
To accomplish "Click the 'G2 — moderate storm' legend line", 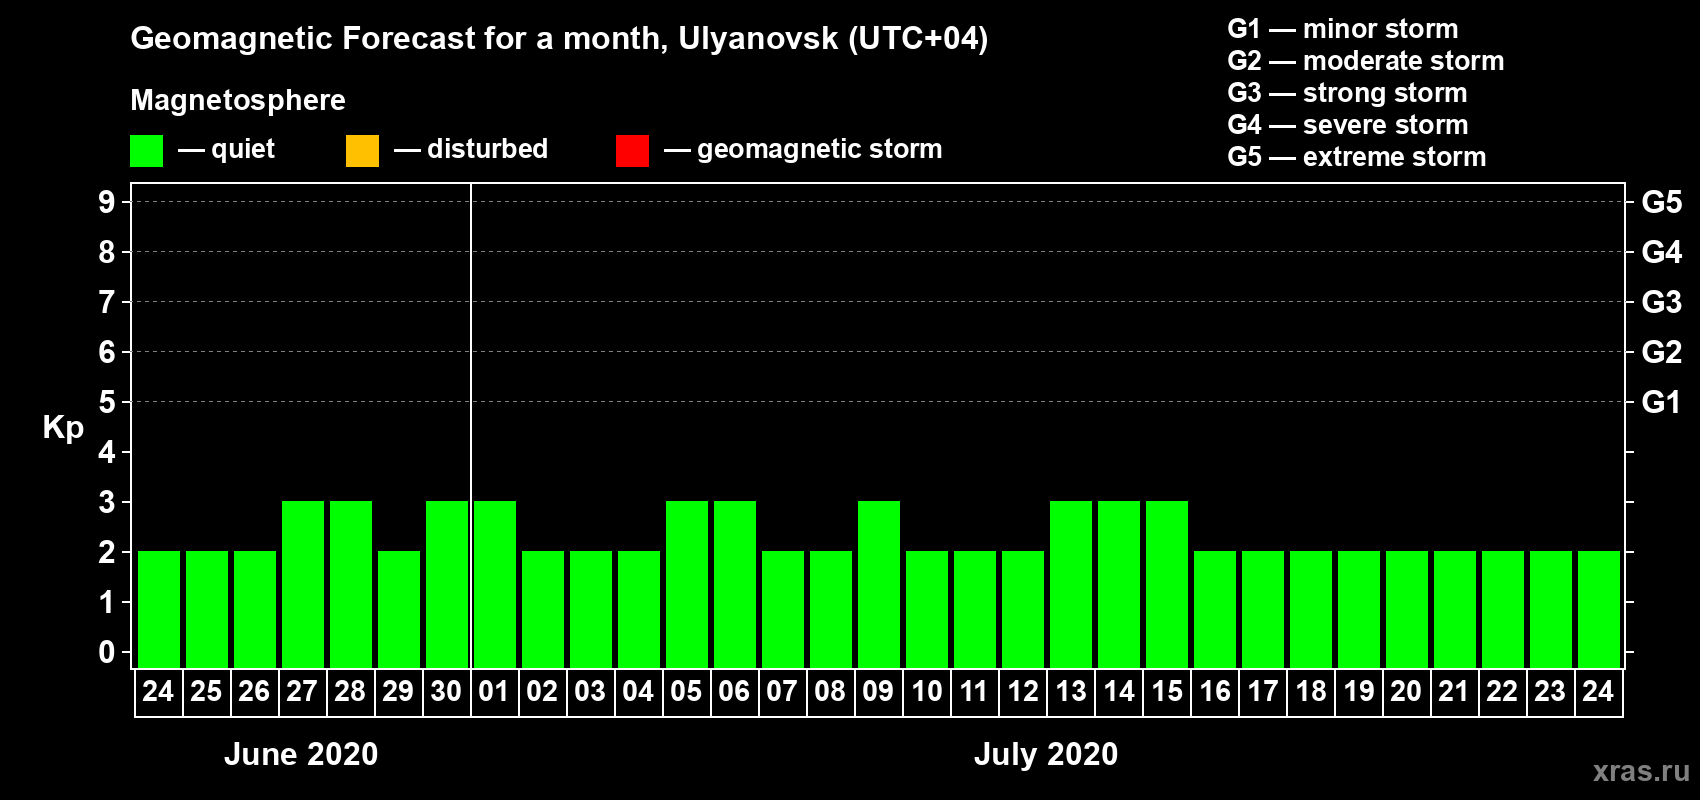I will [x=1365, y=61].
